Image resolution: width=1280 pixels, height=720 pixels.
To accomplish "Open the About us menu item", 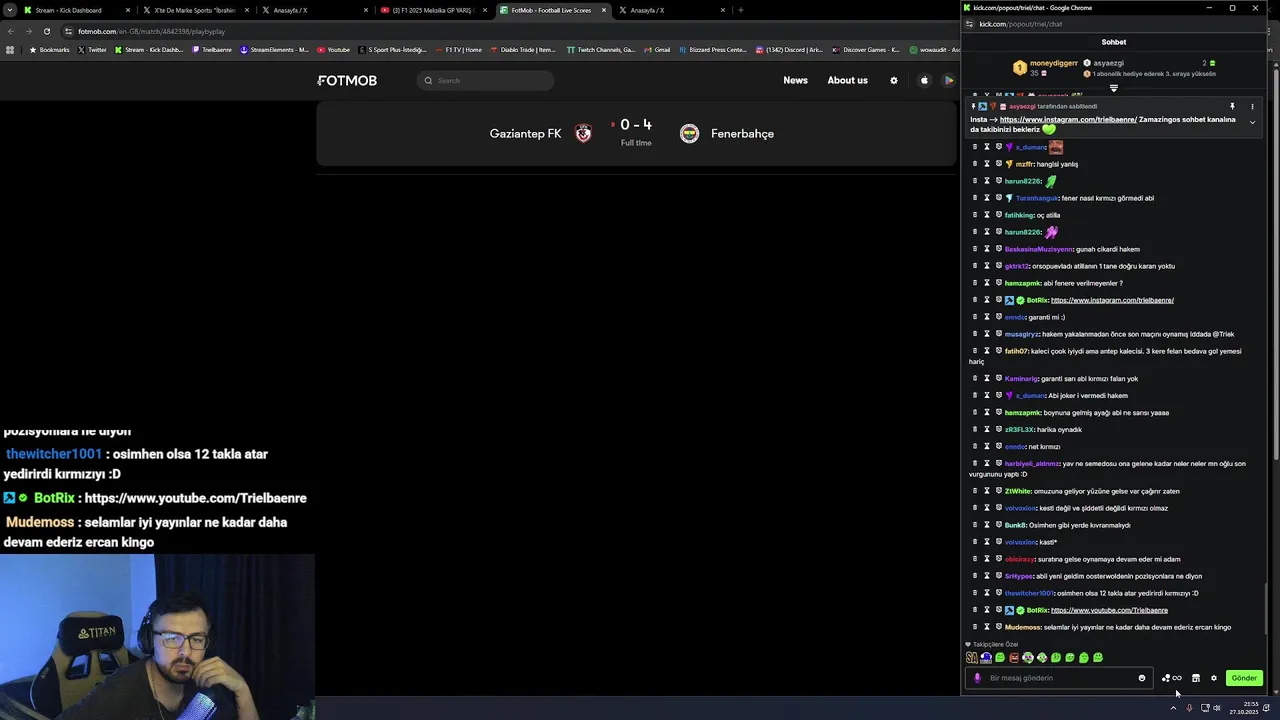I will [x=847, y=80].
